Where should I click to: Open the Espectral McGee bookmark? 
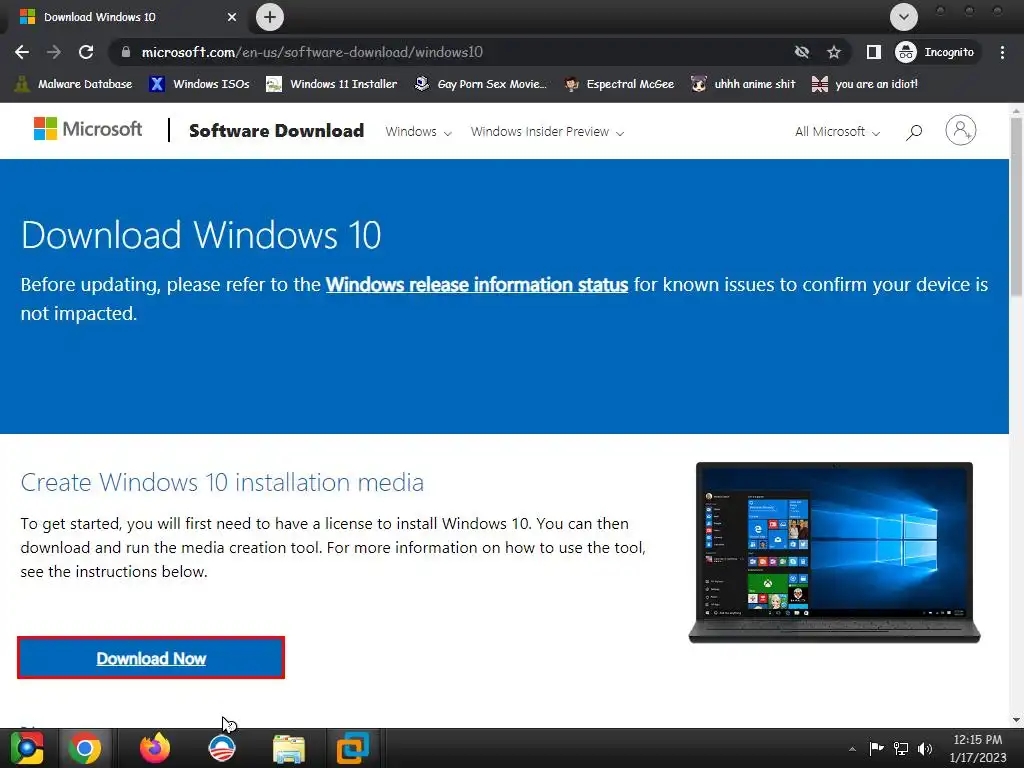click(619, 84)
